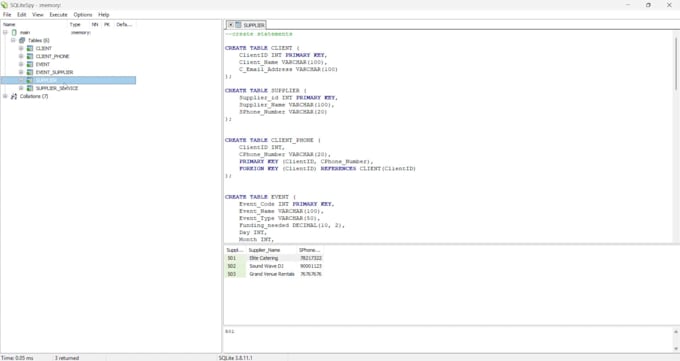The width and height of the screenshot is (680, 361).
Task: Click the NN column header
Action: pyautogui.click(x=95, y=24)
